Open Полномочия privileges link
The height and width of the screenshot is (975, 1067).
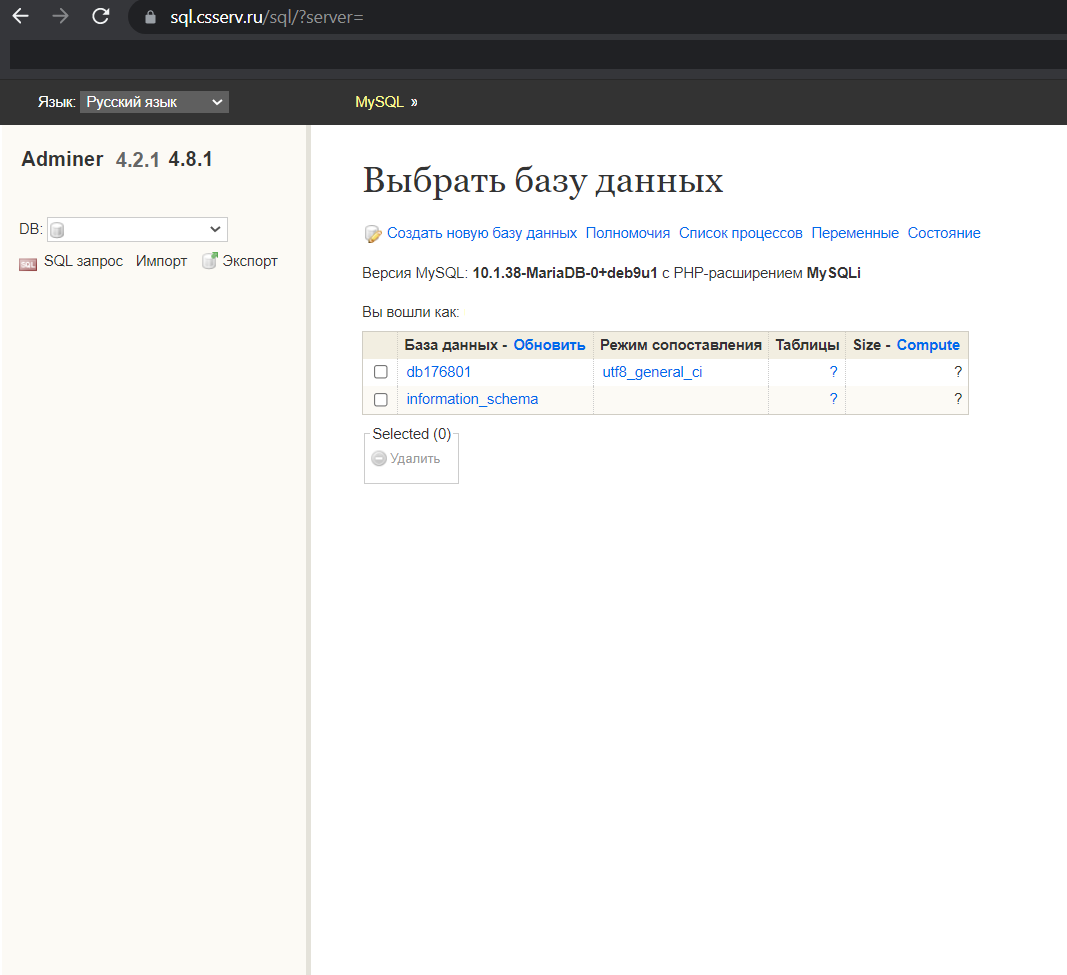(627, 233)
